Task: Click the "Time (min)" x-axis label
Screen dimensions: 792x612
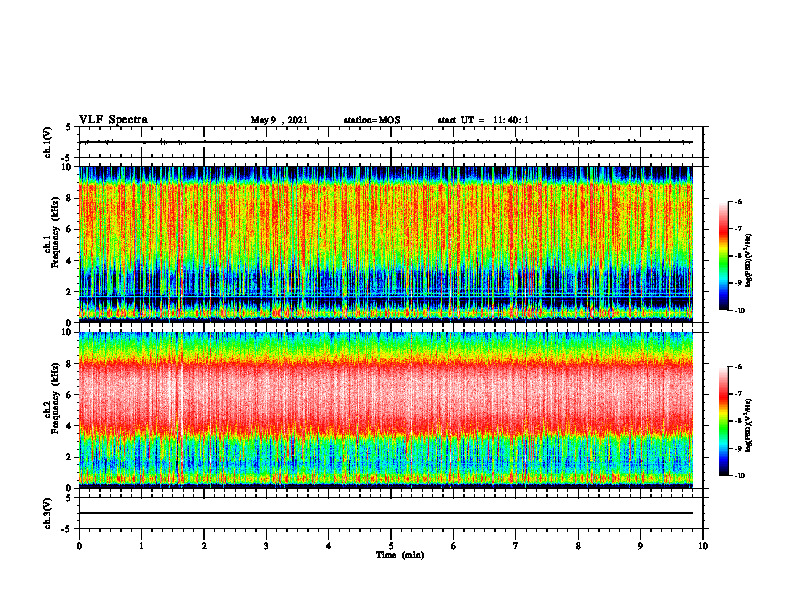Action: [x=400, y=555]
